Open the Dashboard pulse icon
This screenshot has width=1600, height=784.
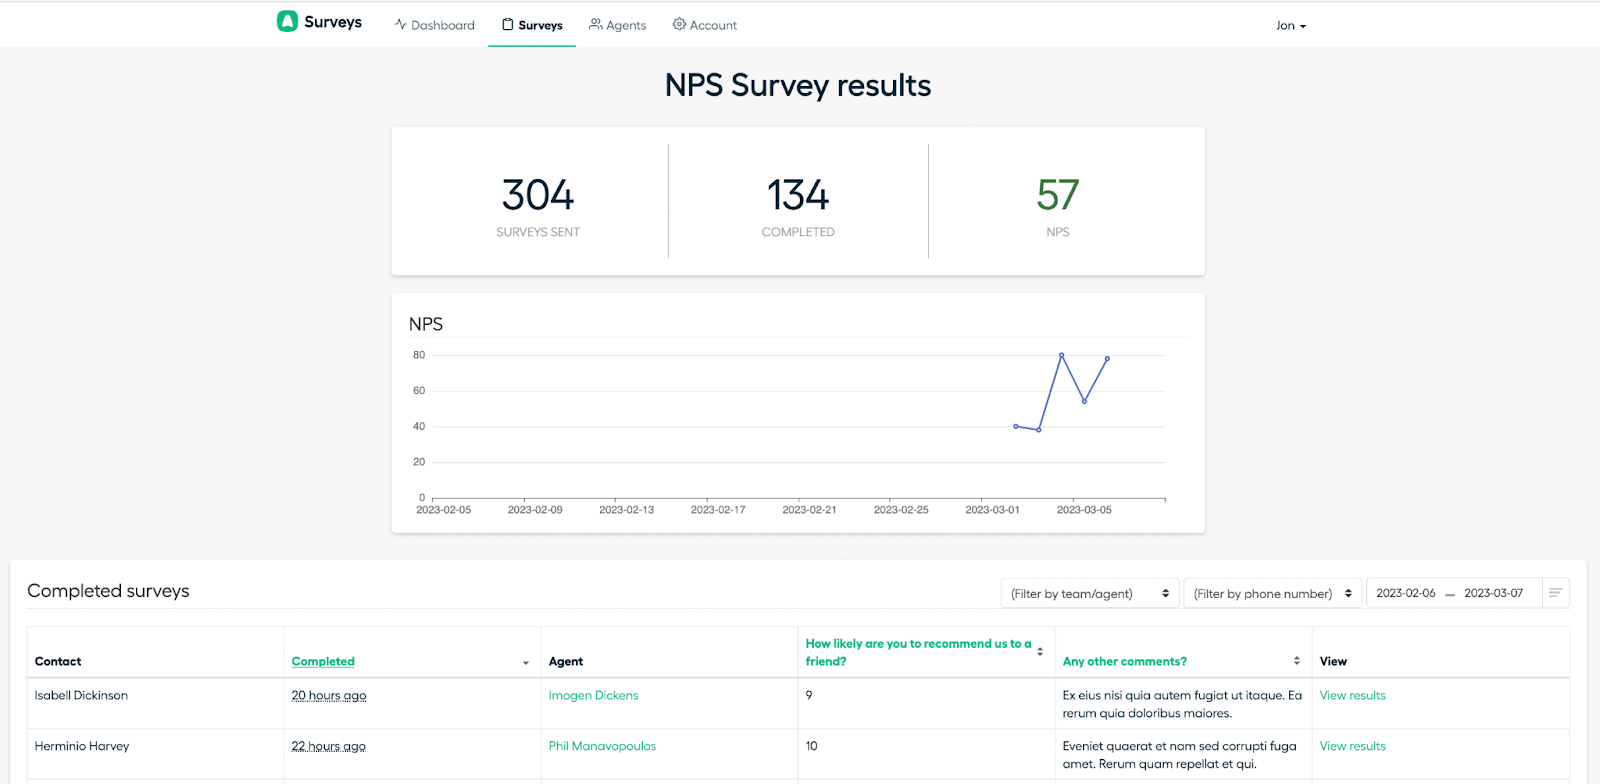click(x=401, y=24)
